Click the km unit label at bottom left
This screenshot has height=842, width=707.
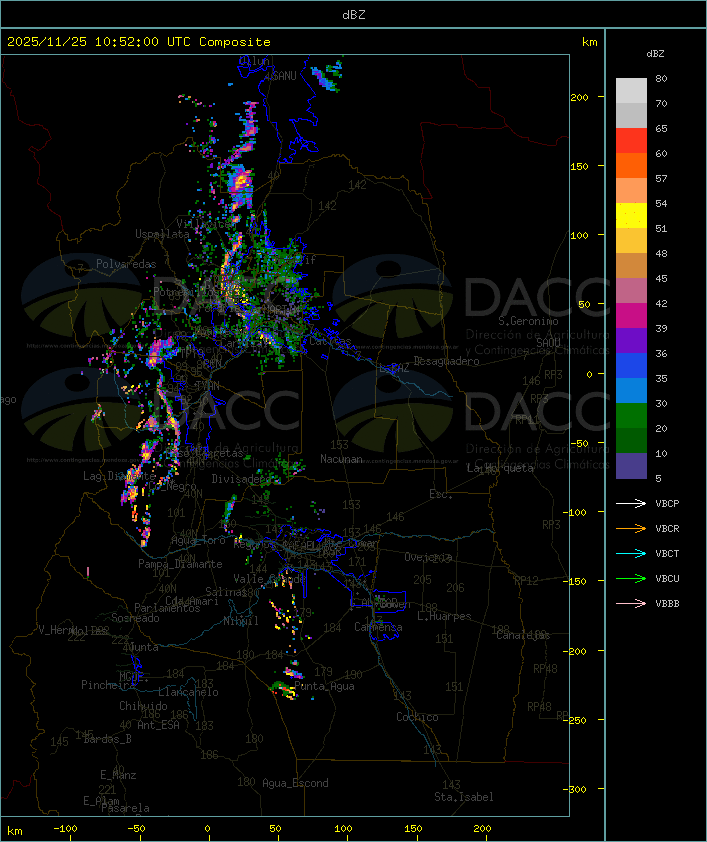point(14,831)
